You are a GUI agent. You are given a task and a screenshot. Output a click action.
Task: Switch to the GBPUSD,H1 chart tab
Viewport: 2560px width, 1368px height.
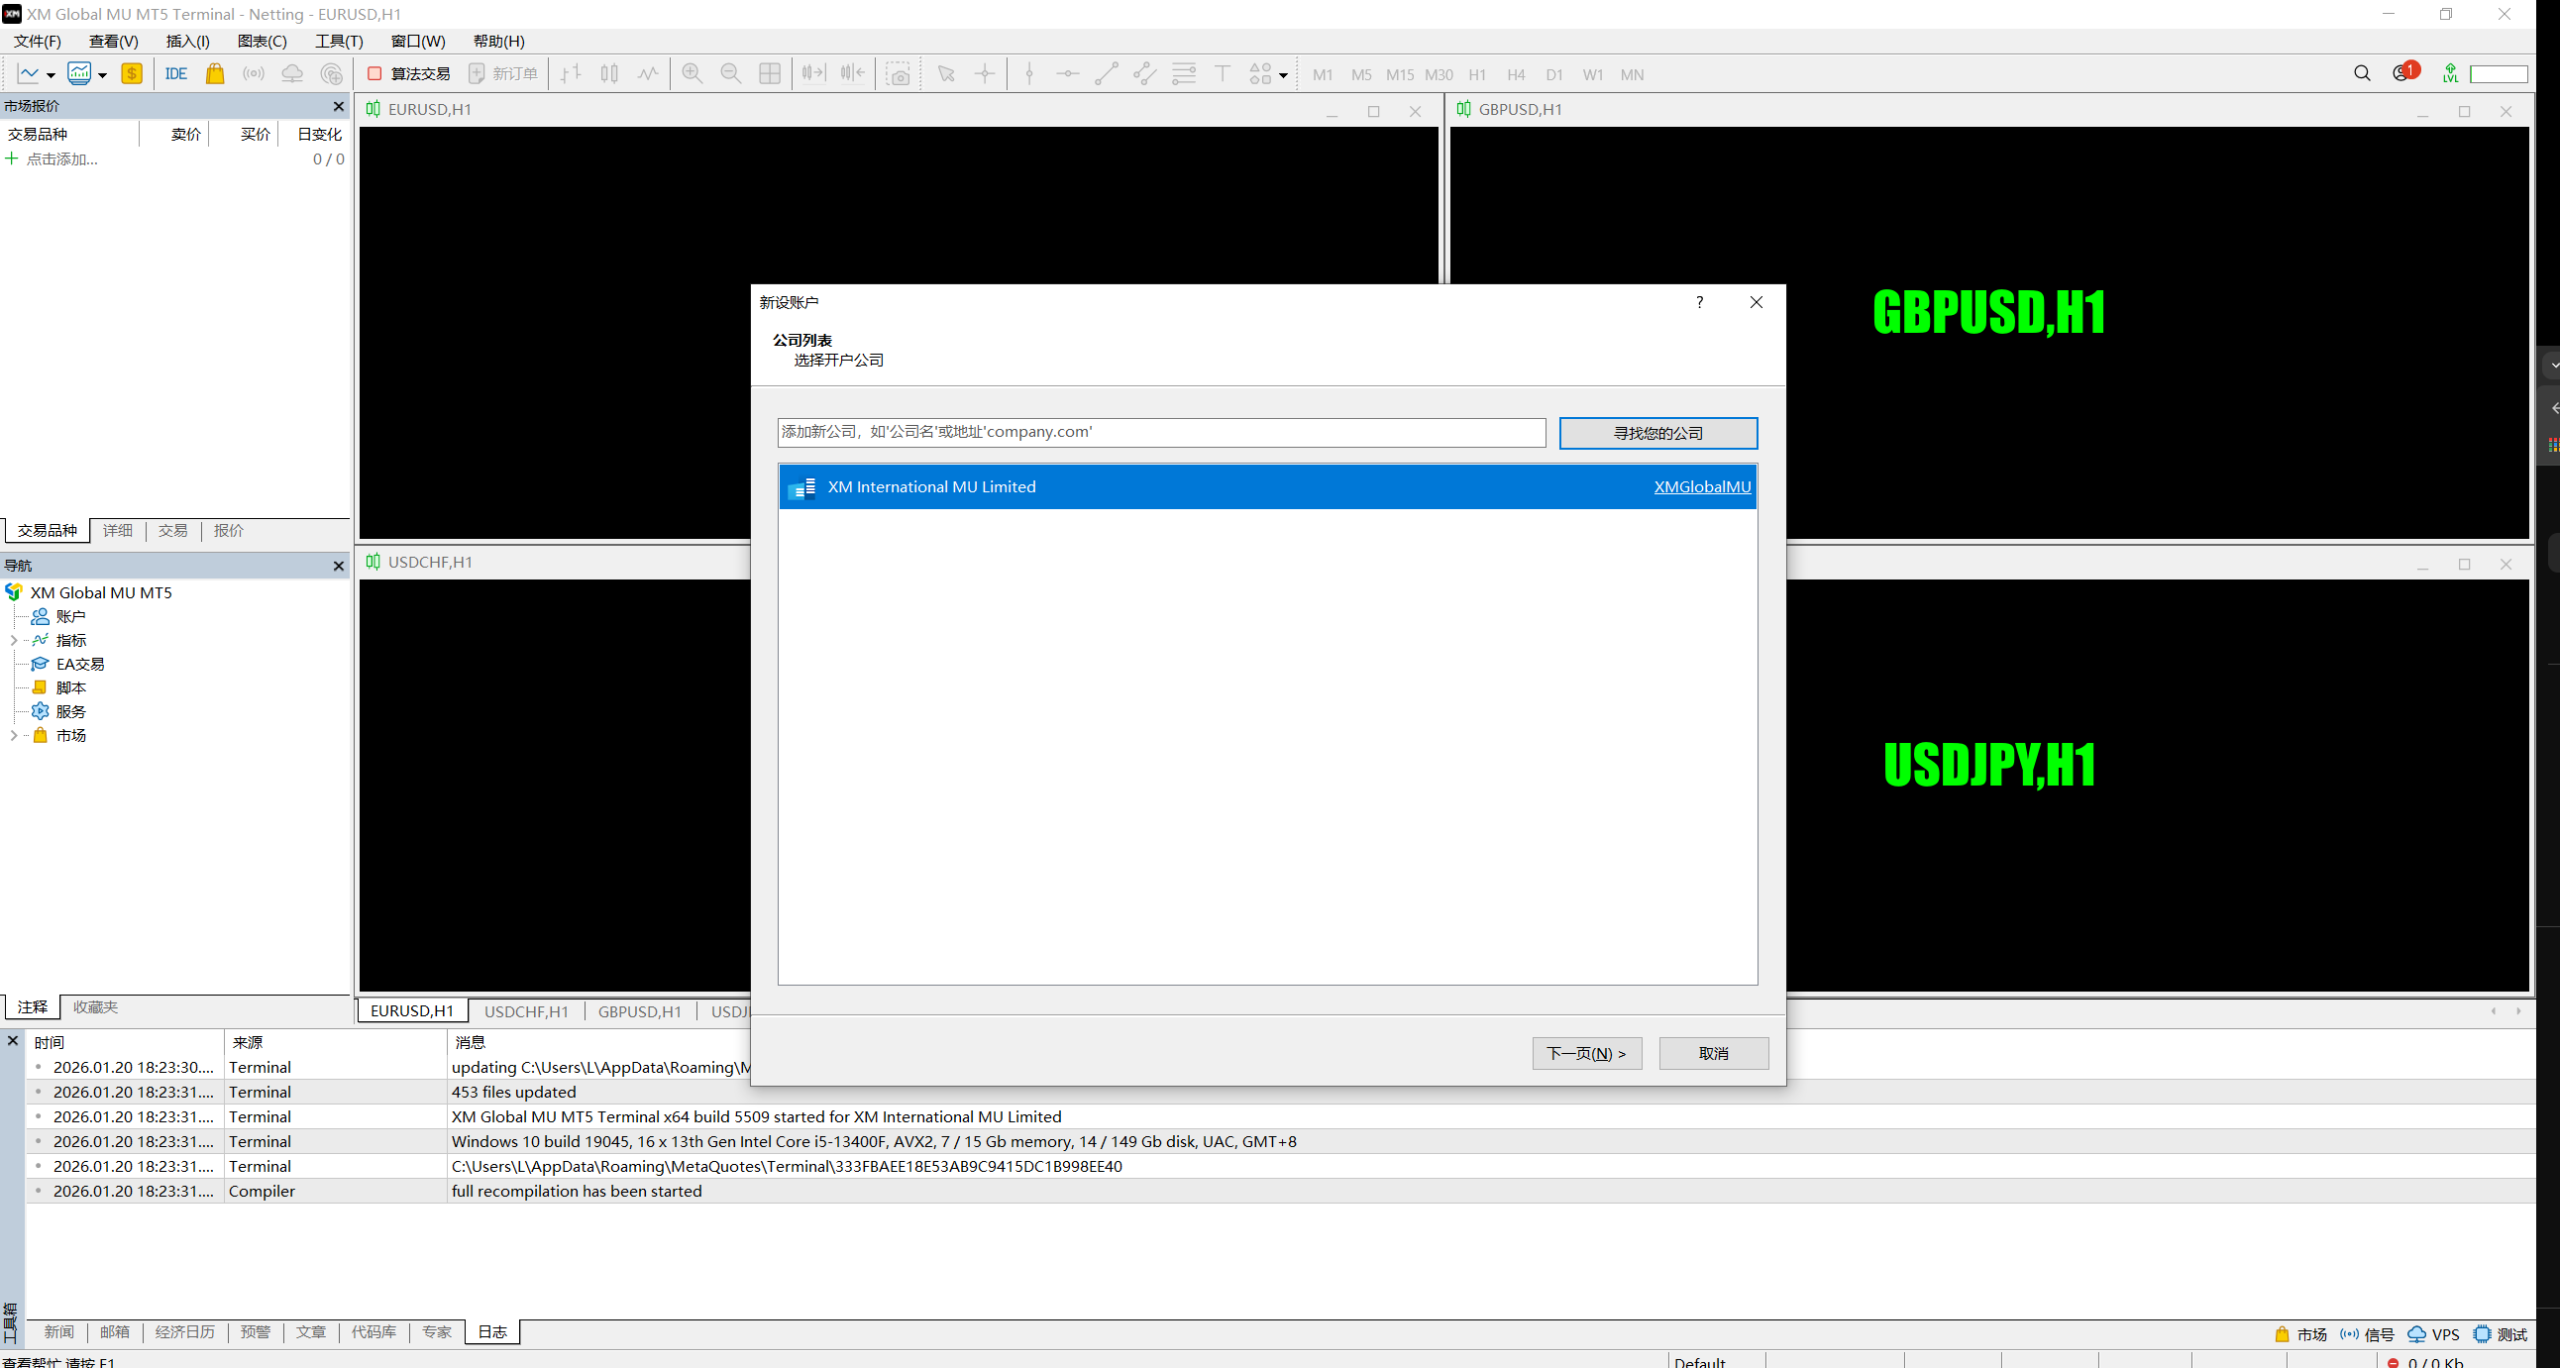640,1011
